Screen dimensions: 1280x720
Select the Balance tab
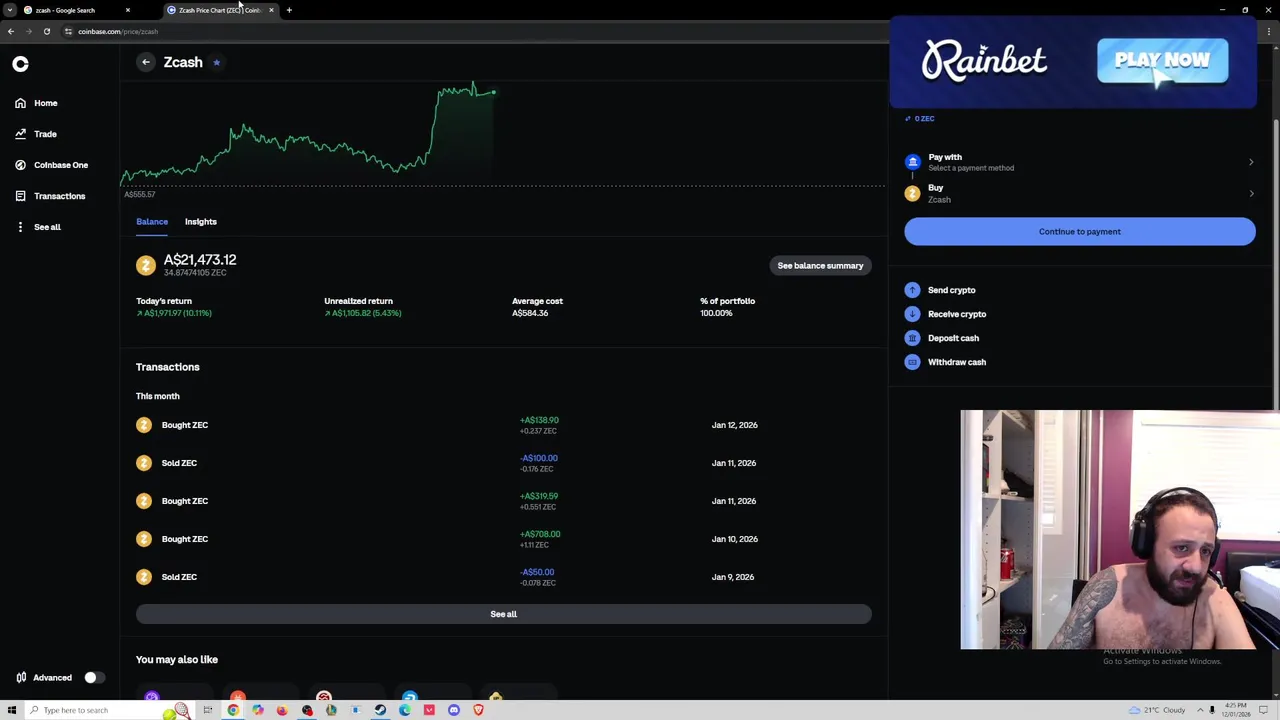coord(152,222)
